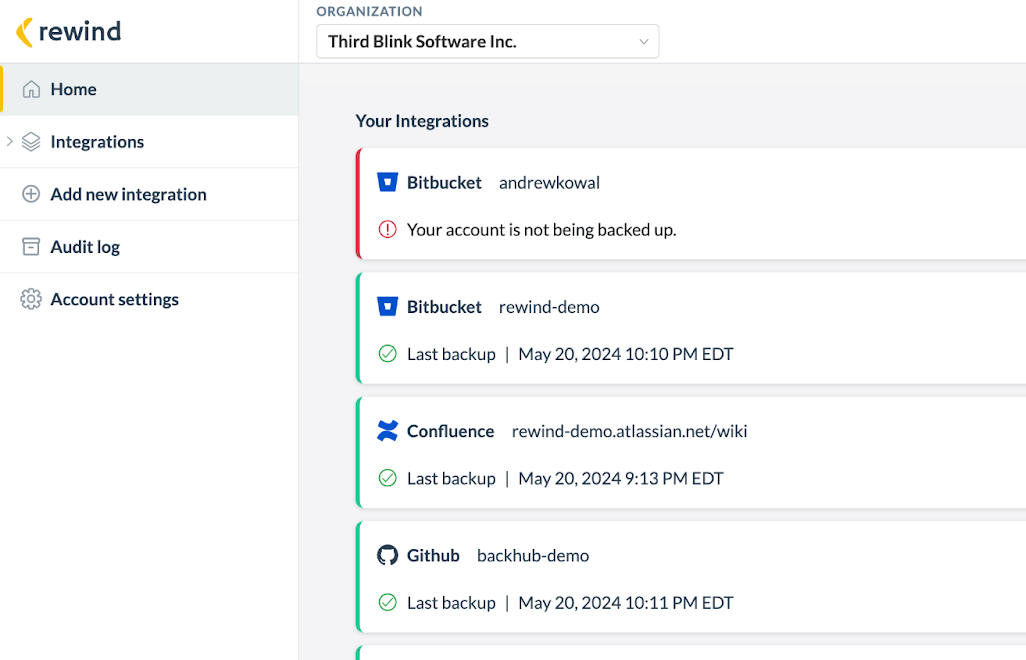Click 'Last backup' on the Github card
The width and height of the screenshot is (1026, 660).
pyautogui.click(x=451, y=602)
